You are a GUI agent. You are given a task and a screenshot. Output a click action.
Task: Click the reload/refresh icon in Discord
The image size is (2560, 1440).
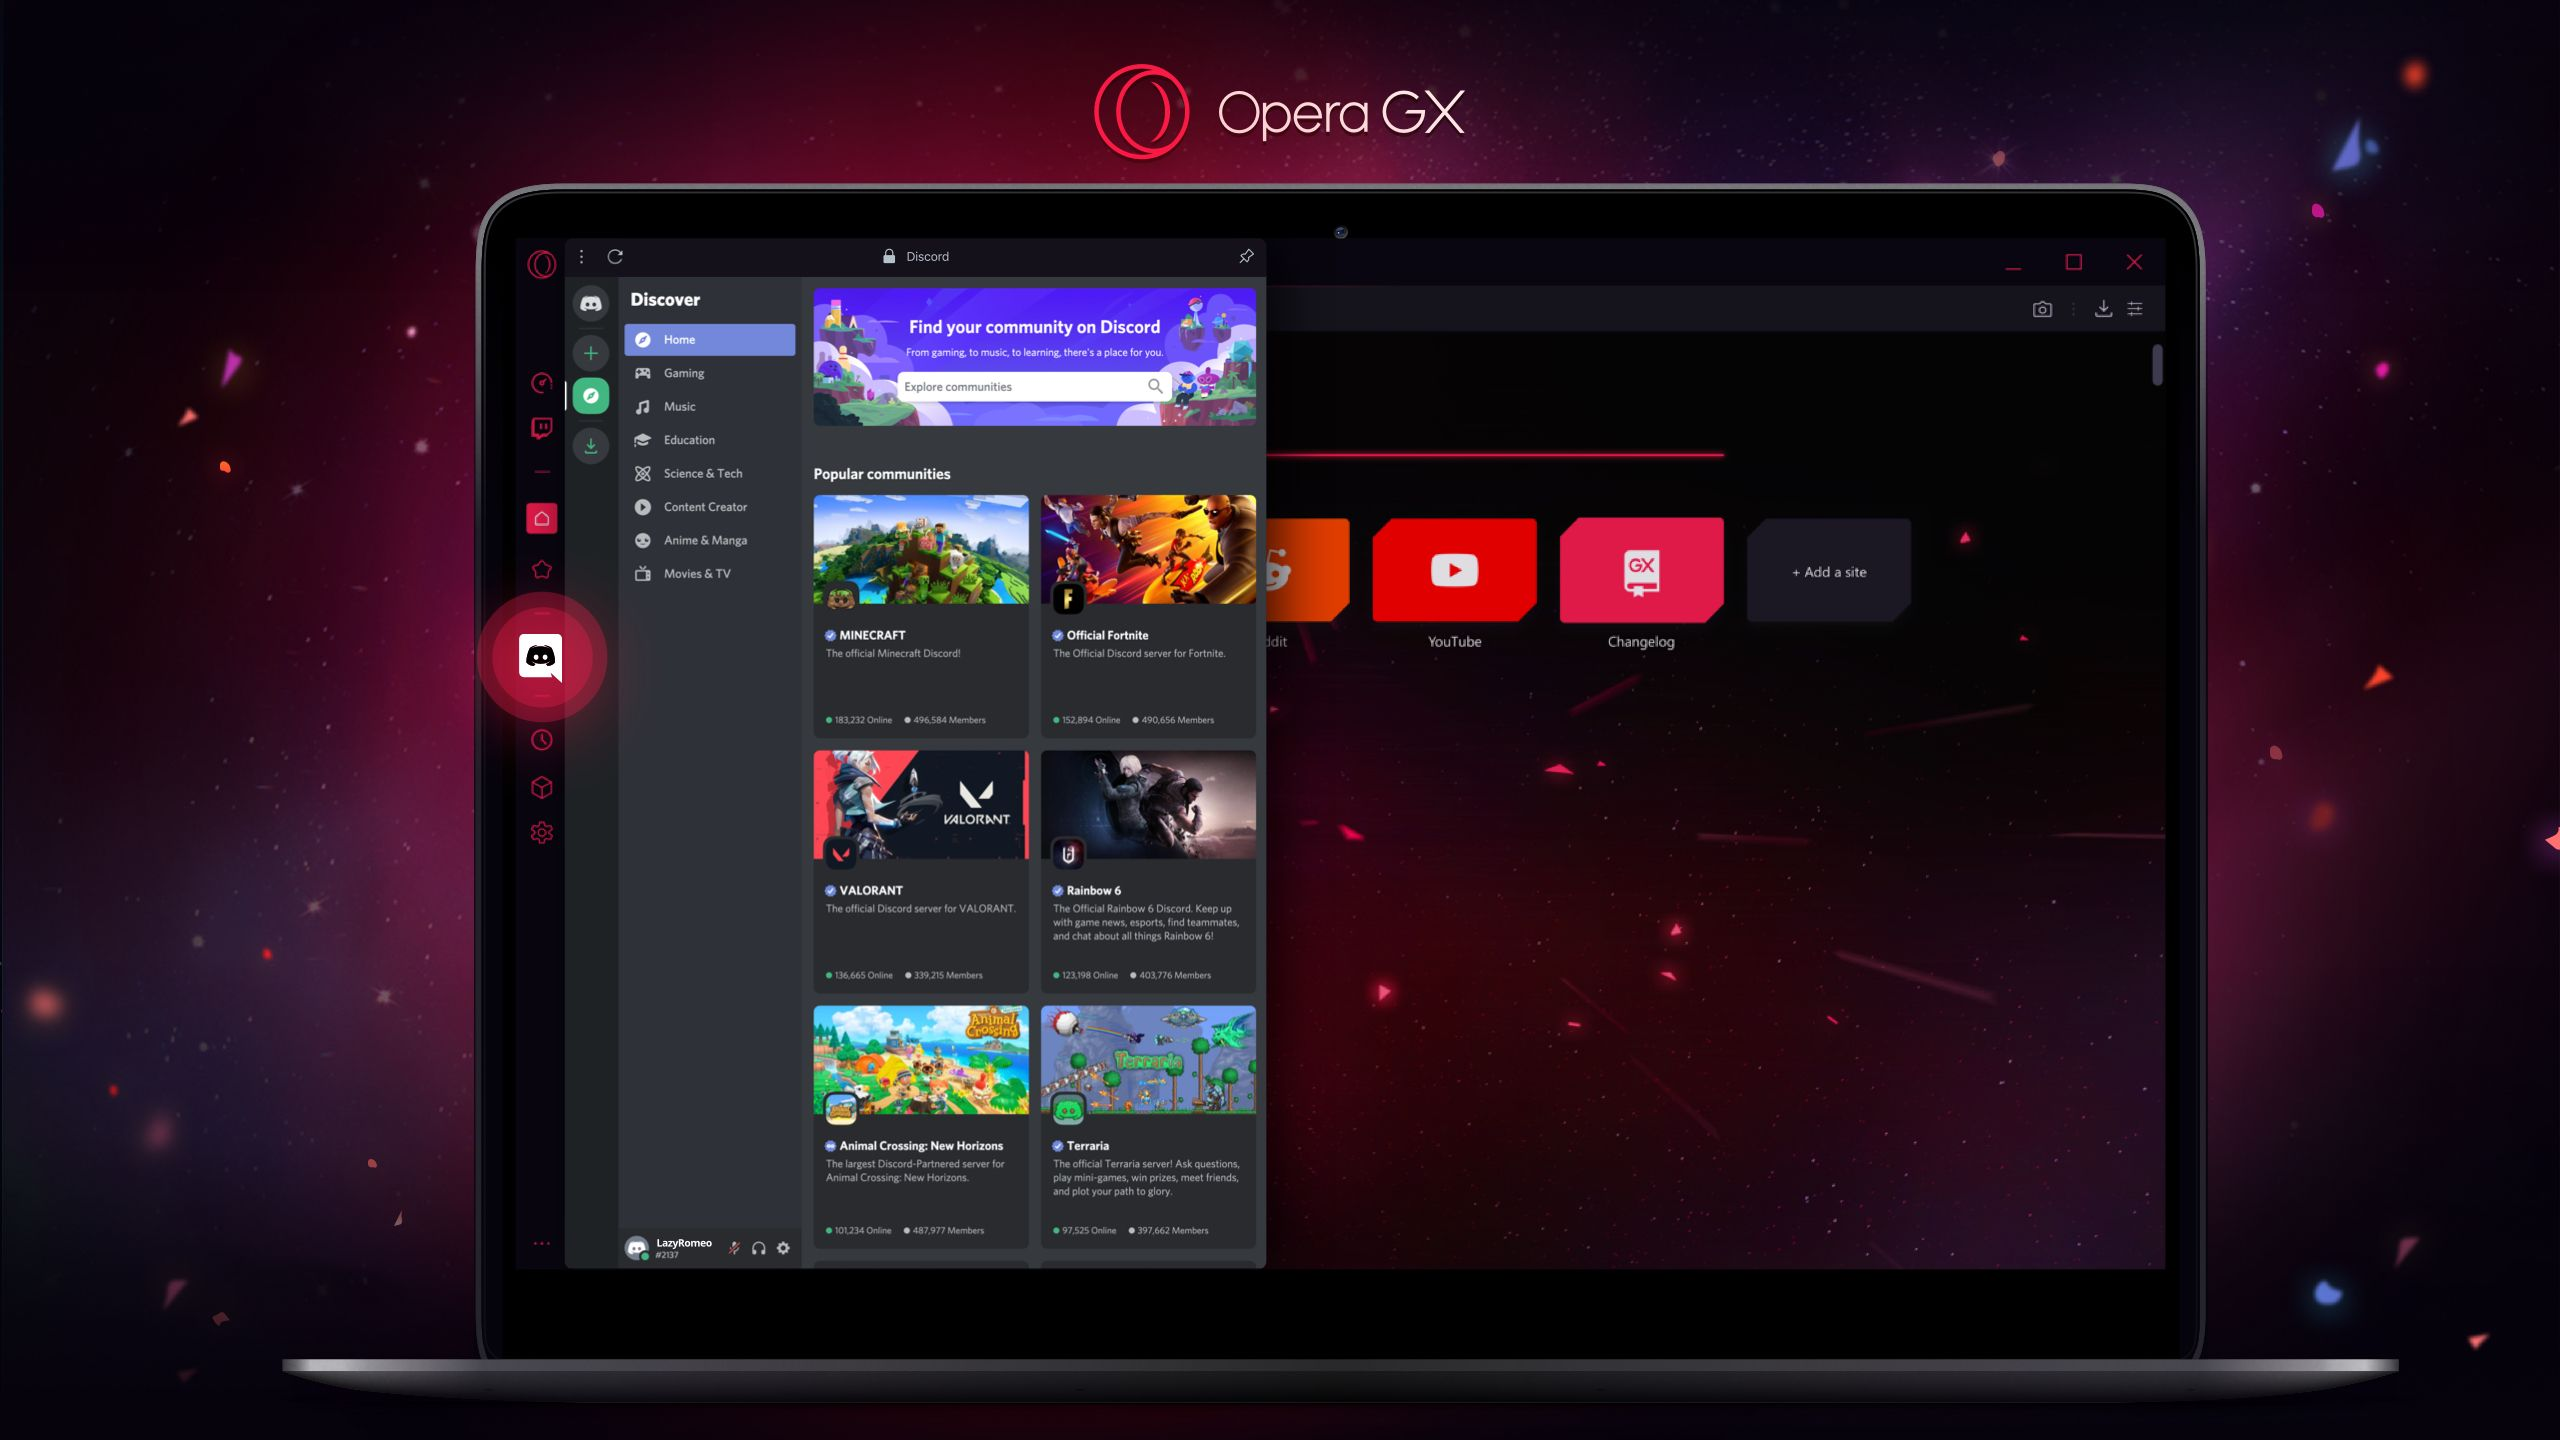click(x=615, y=257)
